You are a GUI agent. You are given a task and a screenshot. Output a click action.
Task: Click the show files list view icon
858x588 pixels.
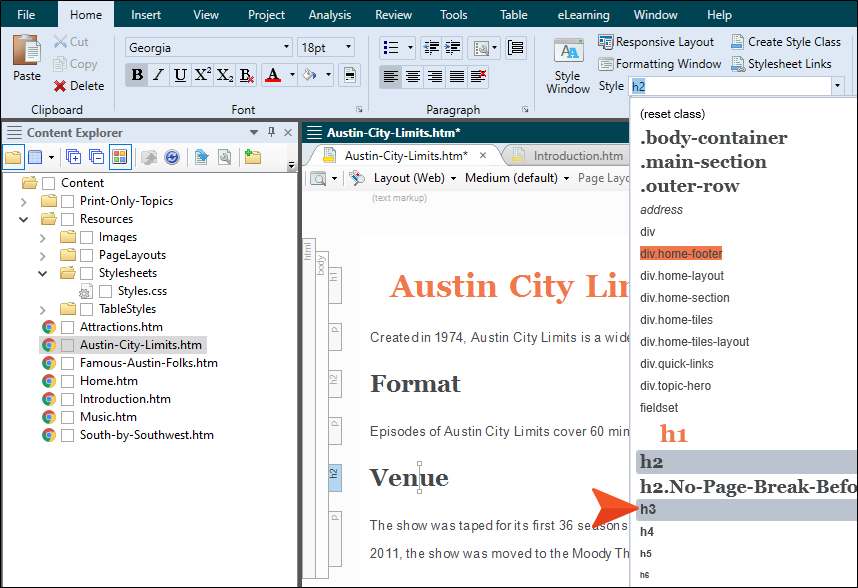point(35,158)
